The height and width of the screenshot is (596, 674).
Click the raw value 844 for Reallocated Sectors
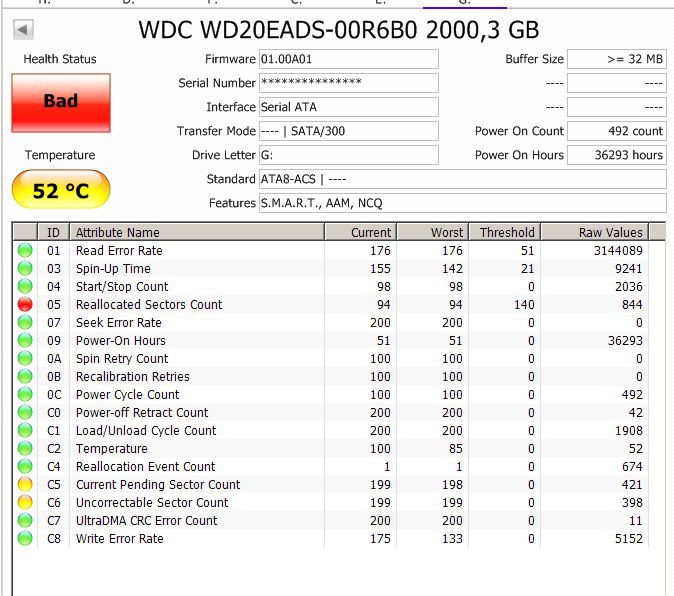[632, 305]
